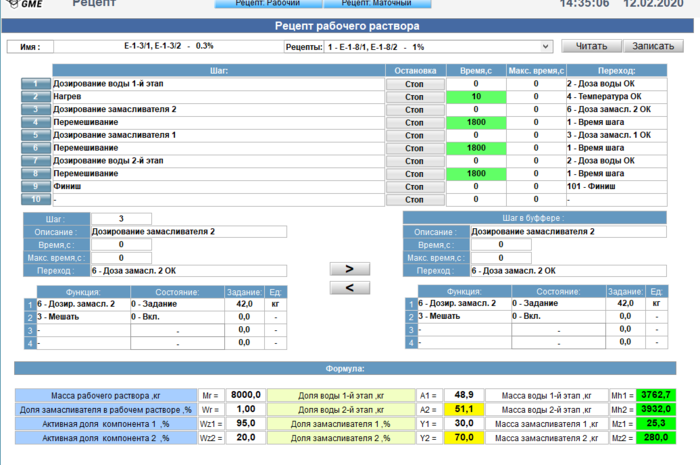Click the GME logo
This screenshot has height=465, width=700.
(x=26, y=5)
